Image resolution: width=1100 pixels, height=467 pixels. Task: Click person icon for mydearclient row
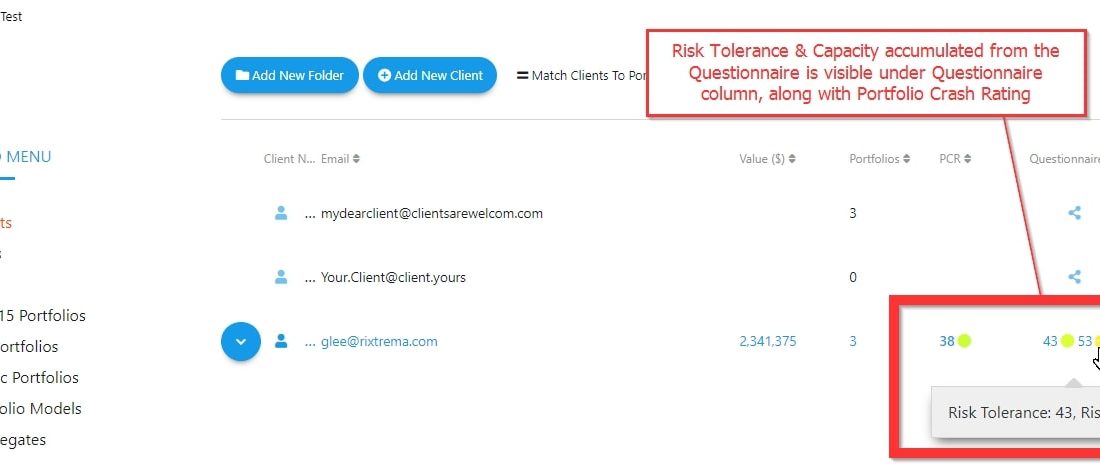coord(281,212)
